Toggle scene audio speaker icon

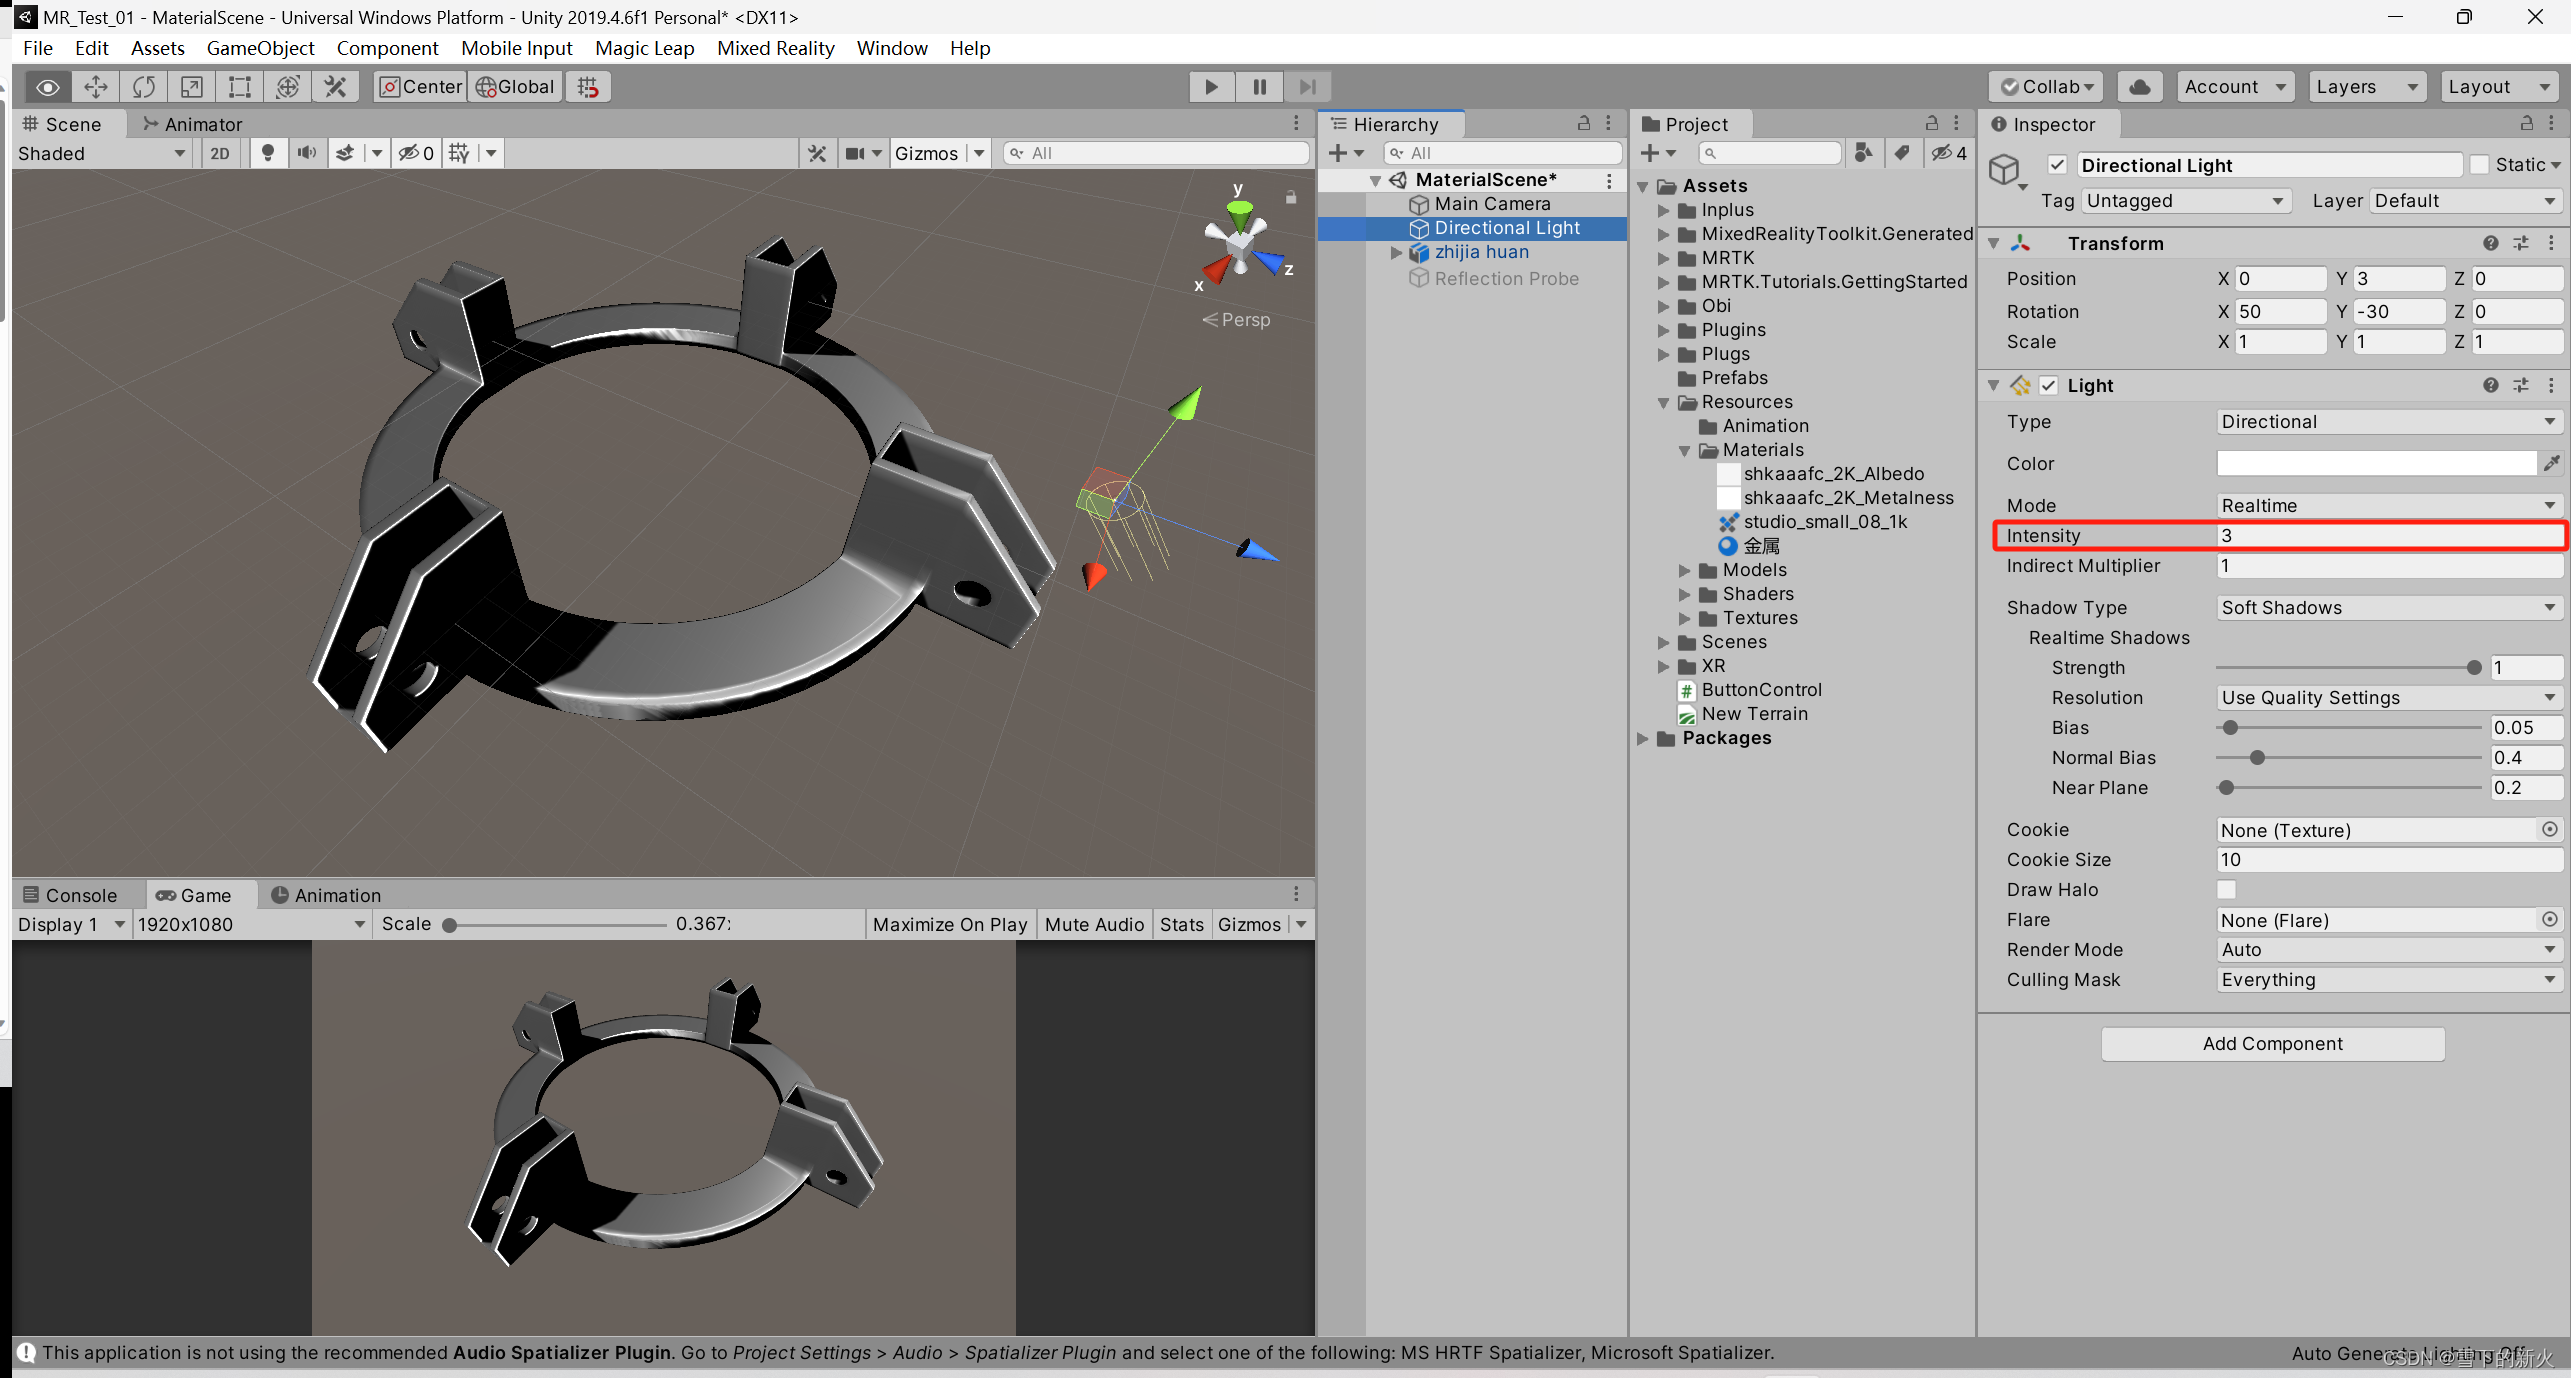(306, 153)
